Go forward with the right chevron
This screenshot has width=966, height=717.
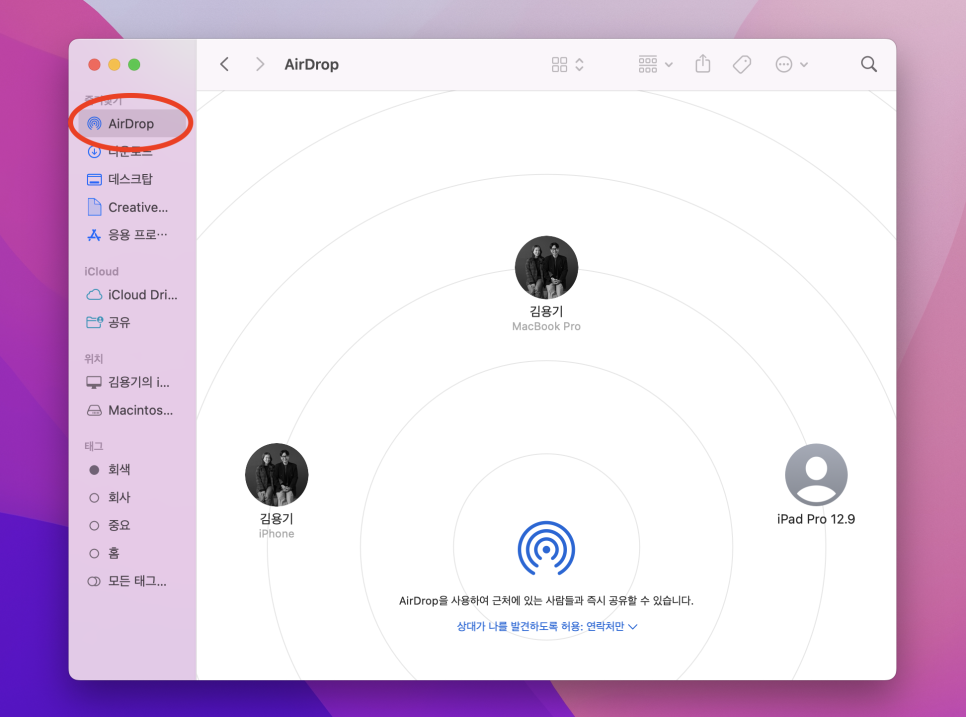(260, 64)
